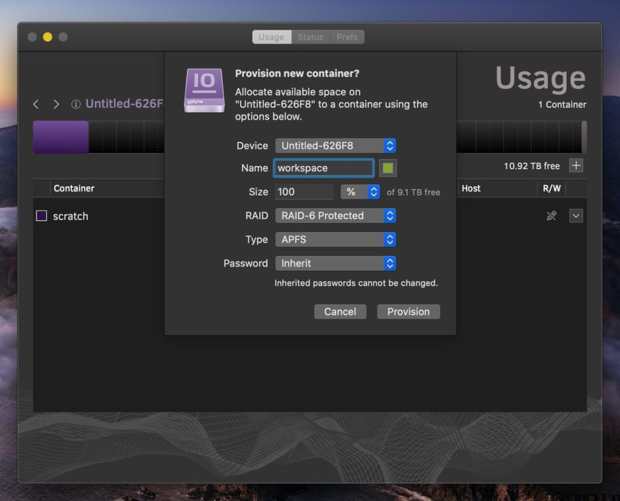Click the yellow minimize window button
This screenshot has height=501, width=620.
47,37
